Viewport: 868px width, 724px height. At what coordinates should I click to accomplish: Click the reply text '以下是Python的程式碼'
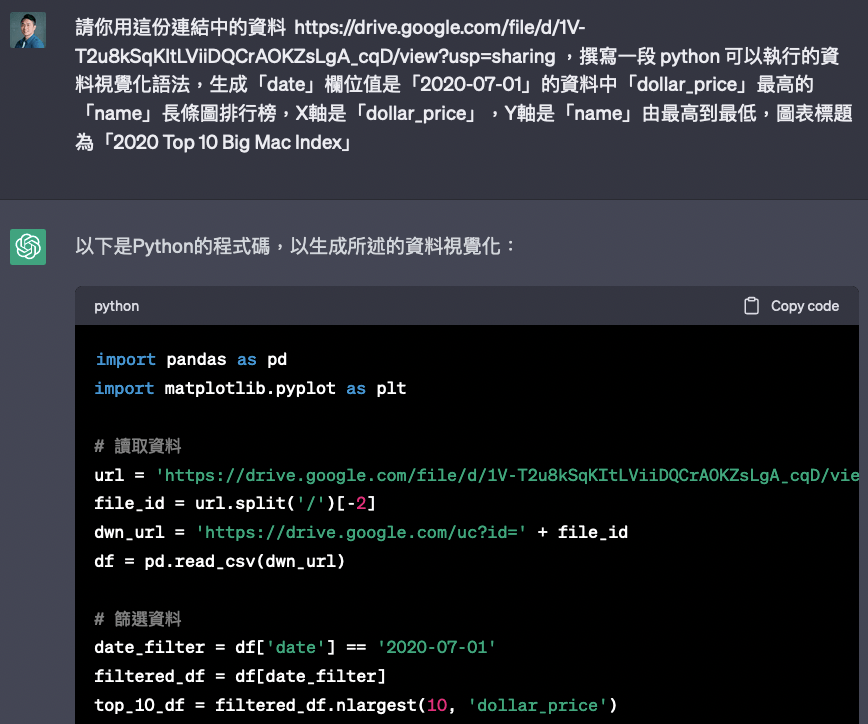pyautogui.click(x=173, y=246)
